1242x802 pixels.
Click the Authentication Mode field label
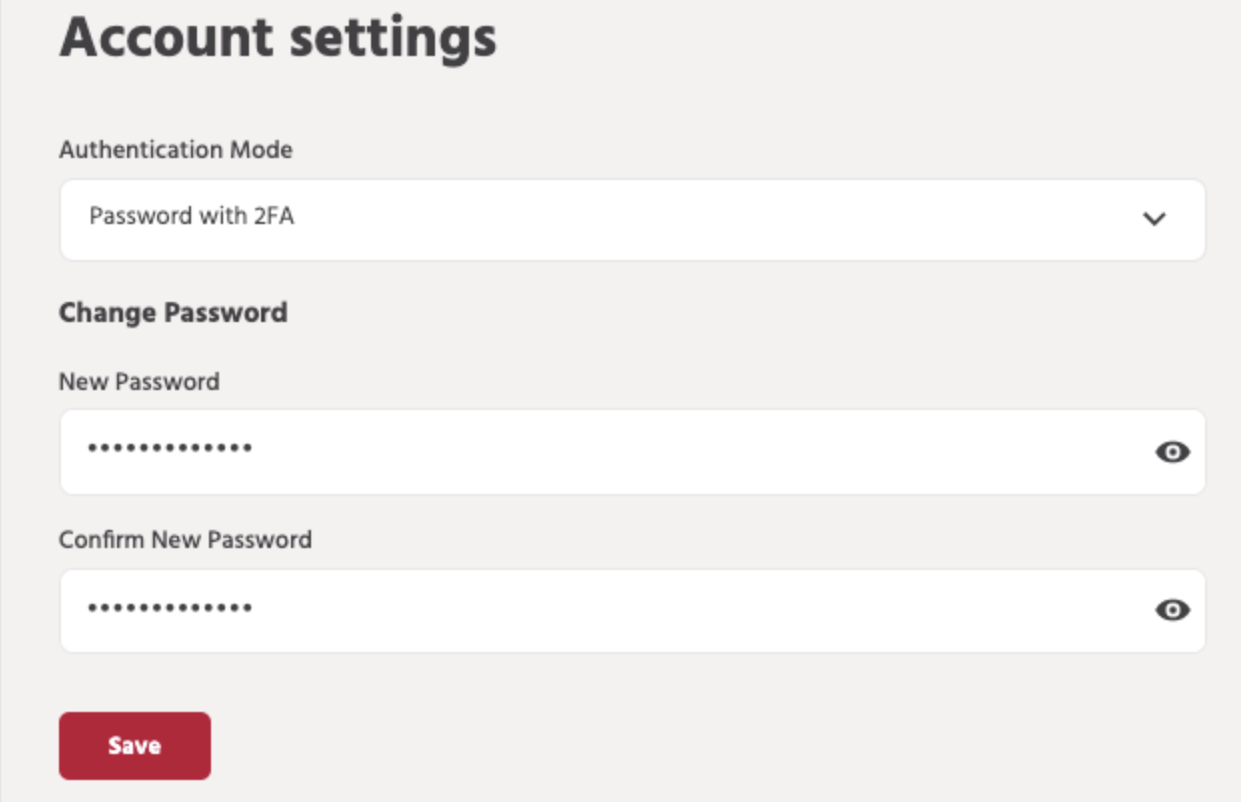click(175, 150)
